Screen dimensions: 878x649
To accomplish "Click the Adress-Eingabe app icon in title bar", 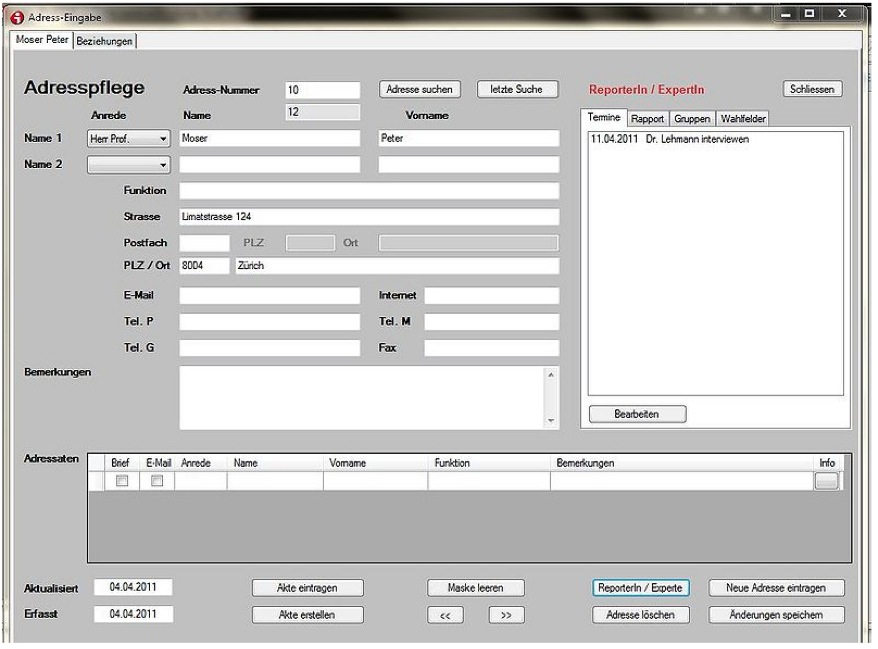I will pos(16,17).
